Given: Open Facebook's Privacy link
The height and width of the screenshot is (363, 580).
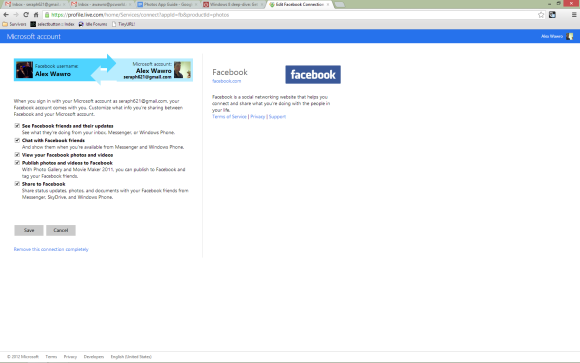Looking at the screenshot, I should [x=257, y=117].
